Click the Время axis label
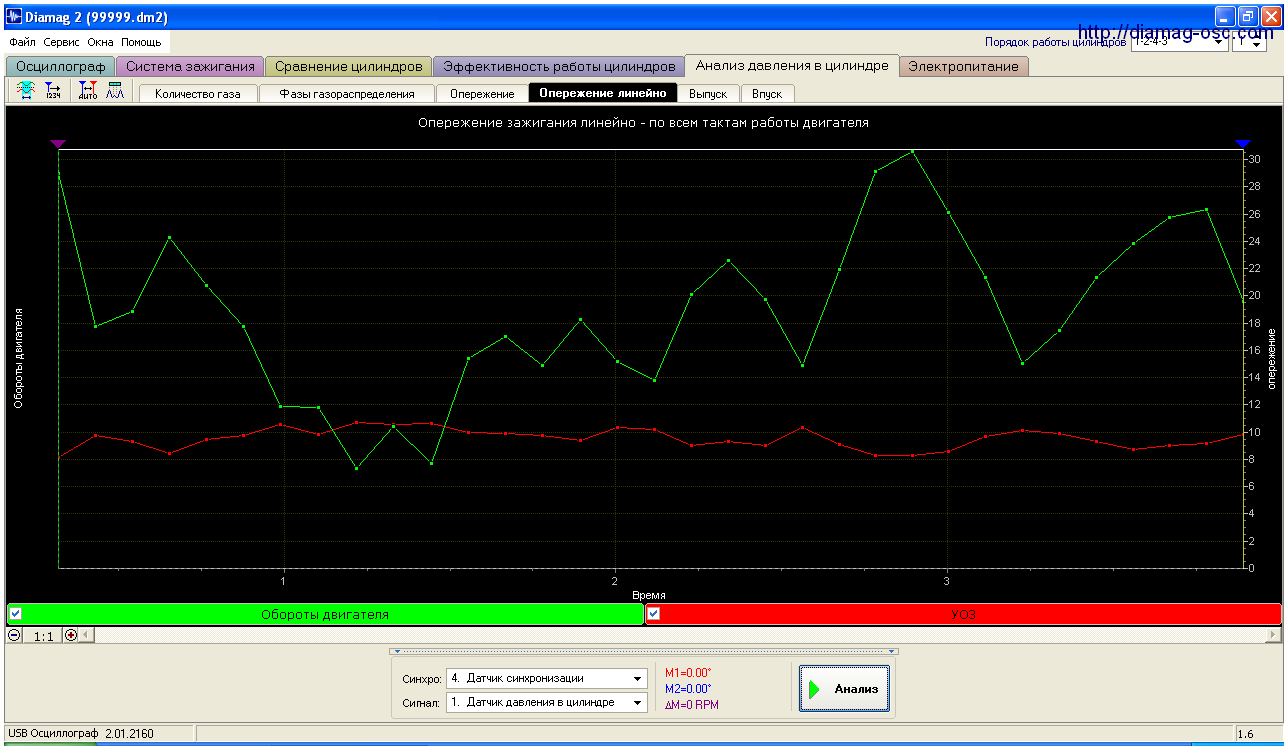 (649, 595)
